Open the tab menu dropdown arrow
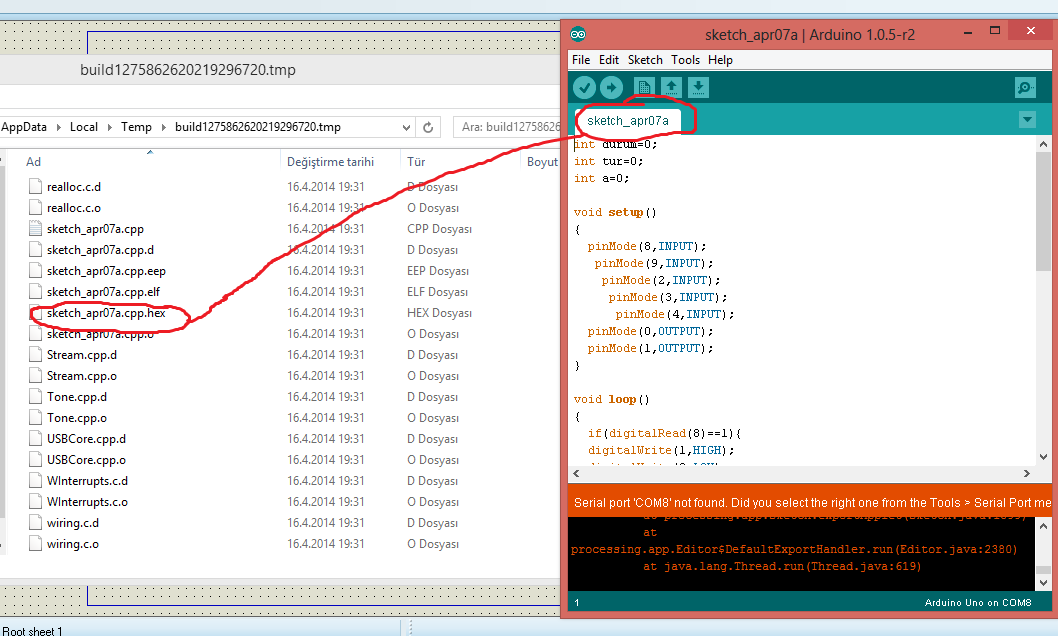 click(x=1027, y=120)
